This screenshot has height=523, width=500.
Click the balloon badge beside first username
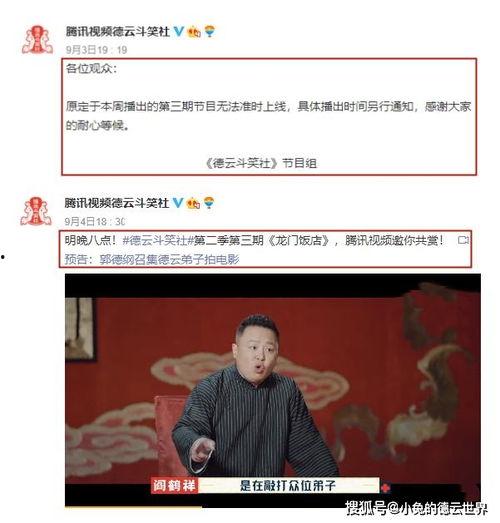[210, 31]
